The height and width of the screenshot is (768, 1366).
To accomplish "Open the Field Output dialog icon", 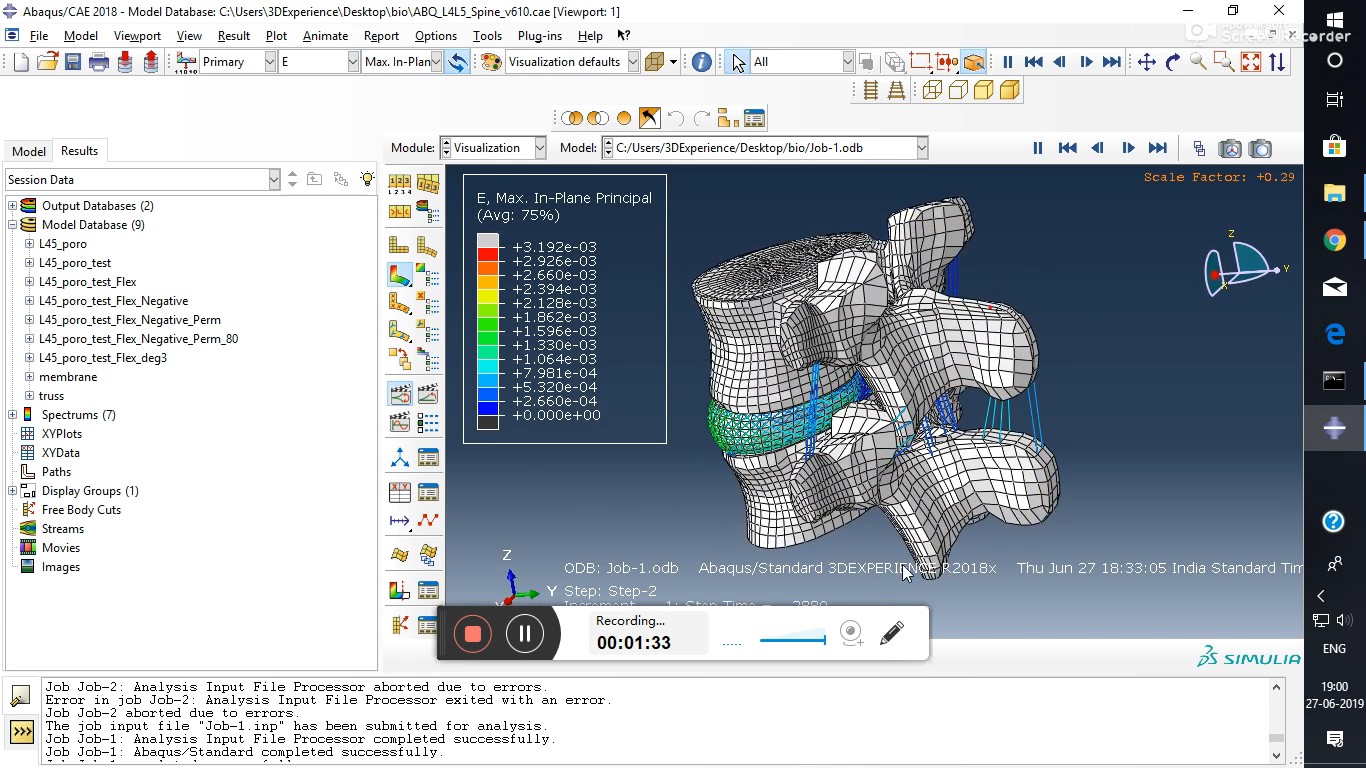I will (187, 62).
